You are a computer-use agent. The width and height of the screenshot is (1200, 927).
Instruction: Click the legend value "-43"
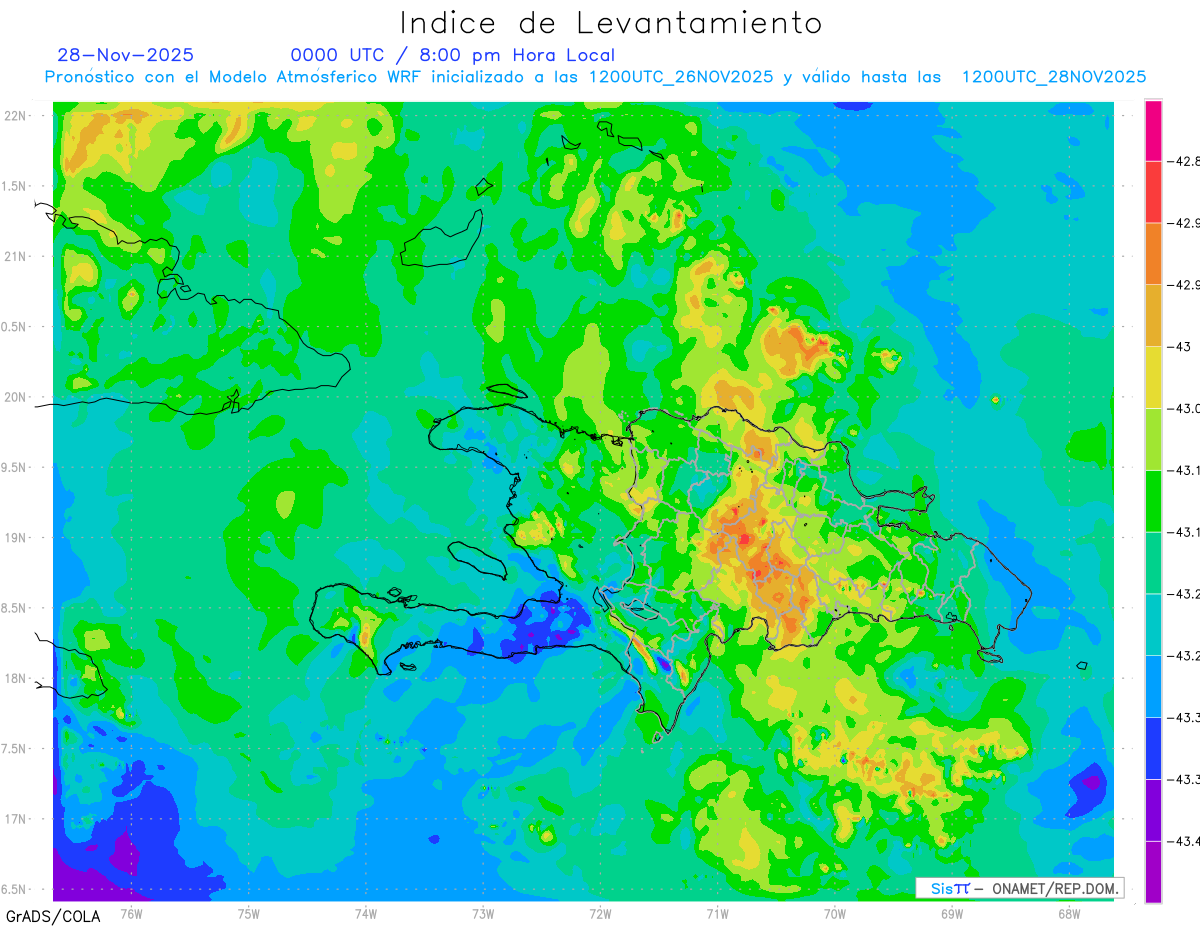(x=1180, y=346)
